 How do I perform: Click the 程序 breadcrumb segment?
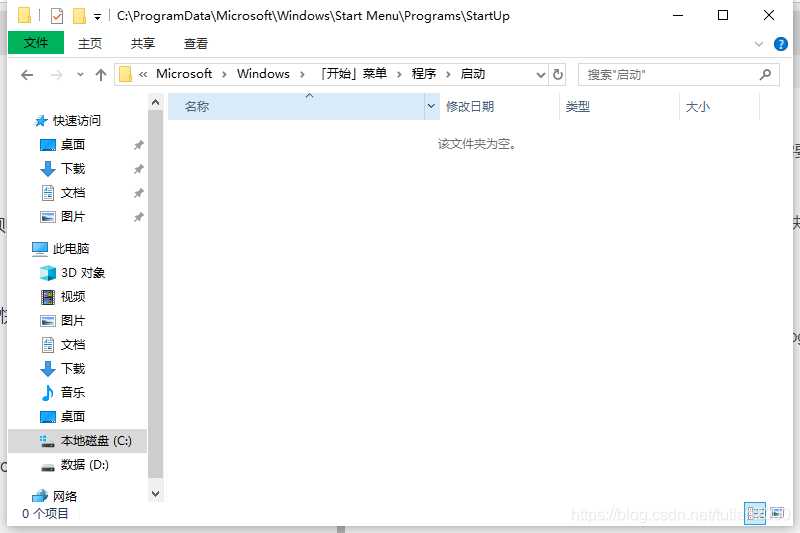(x=424, y=74)
